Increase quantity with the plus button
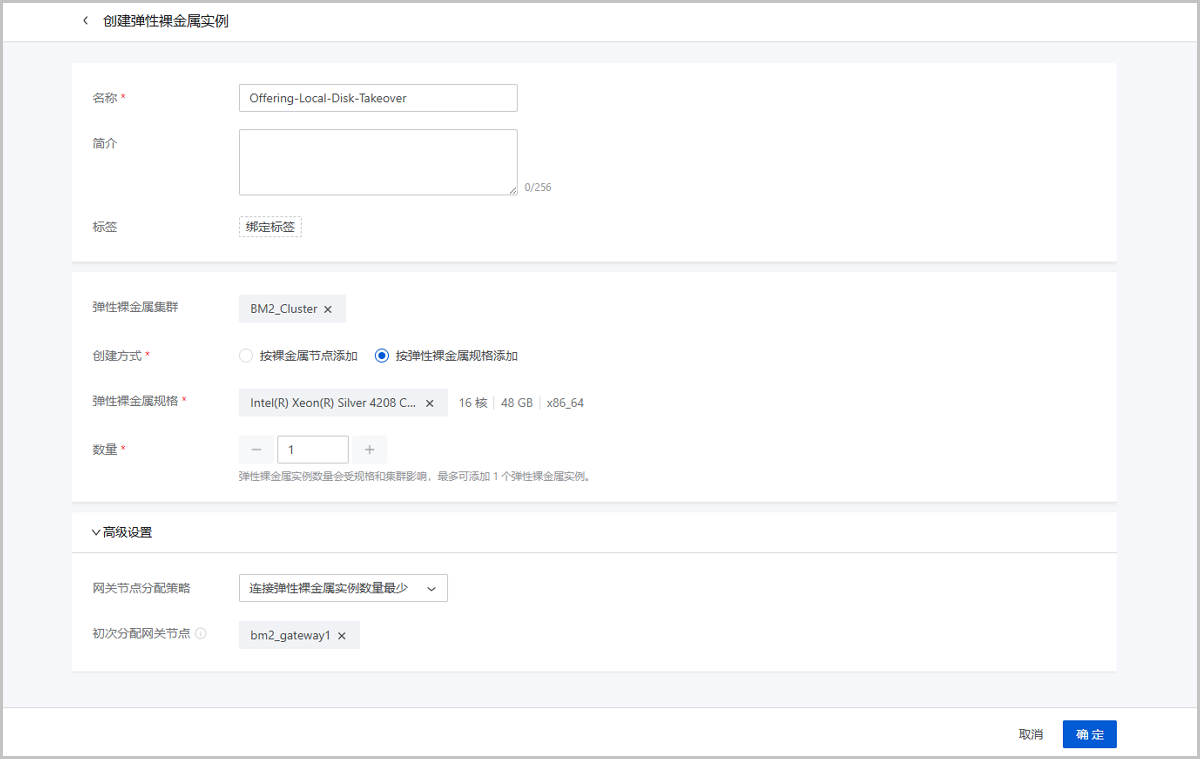The width and height of the screenshot is (1200, 759). [x=369, y=450]
